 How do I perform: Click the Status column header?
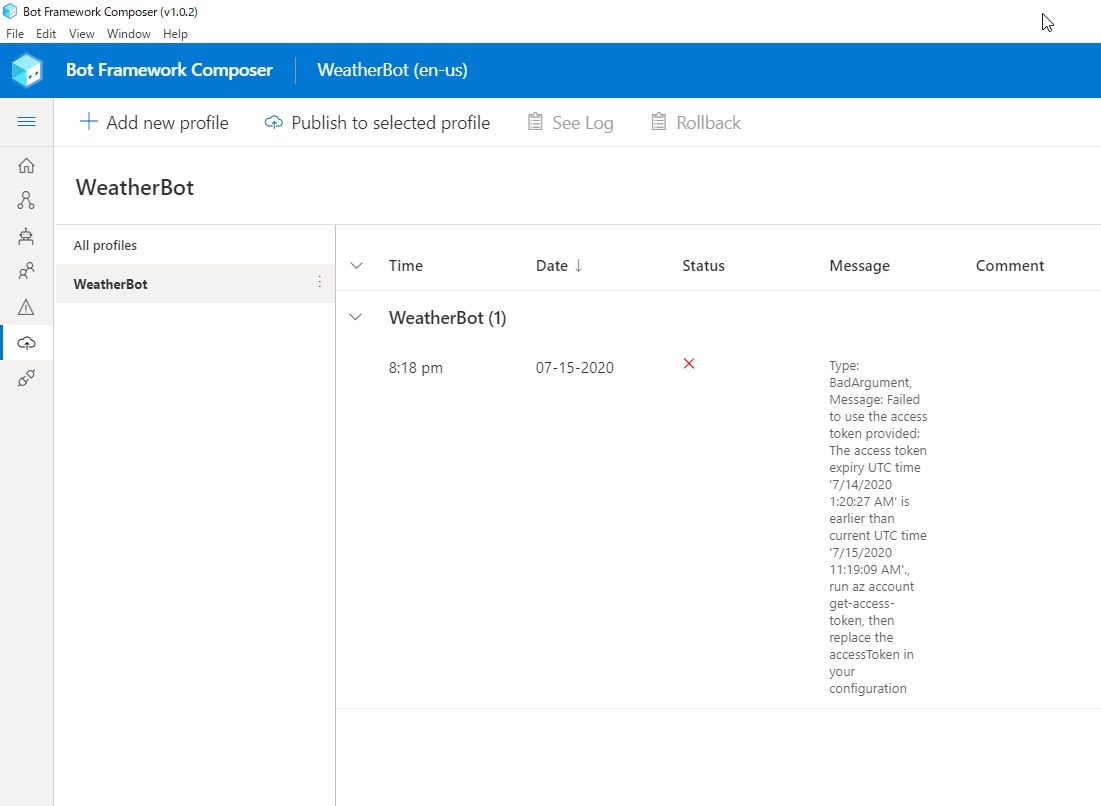click(704, 265)
